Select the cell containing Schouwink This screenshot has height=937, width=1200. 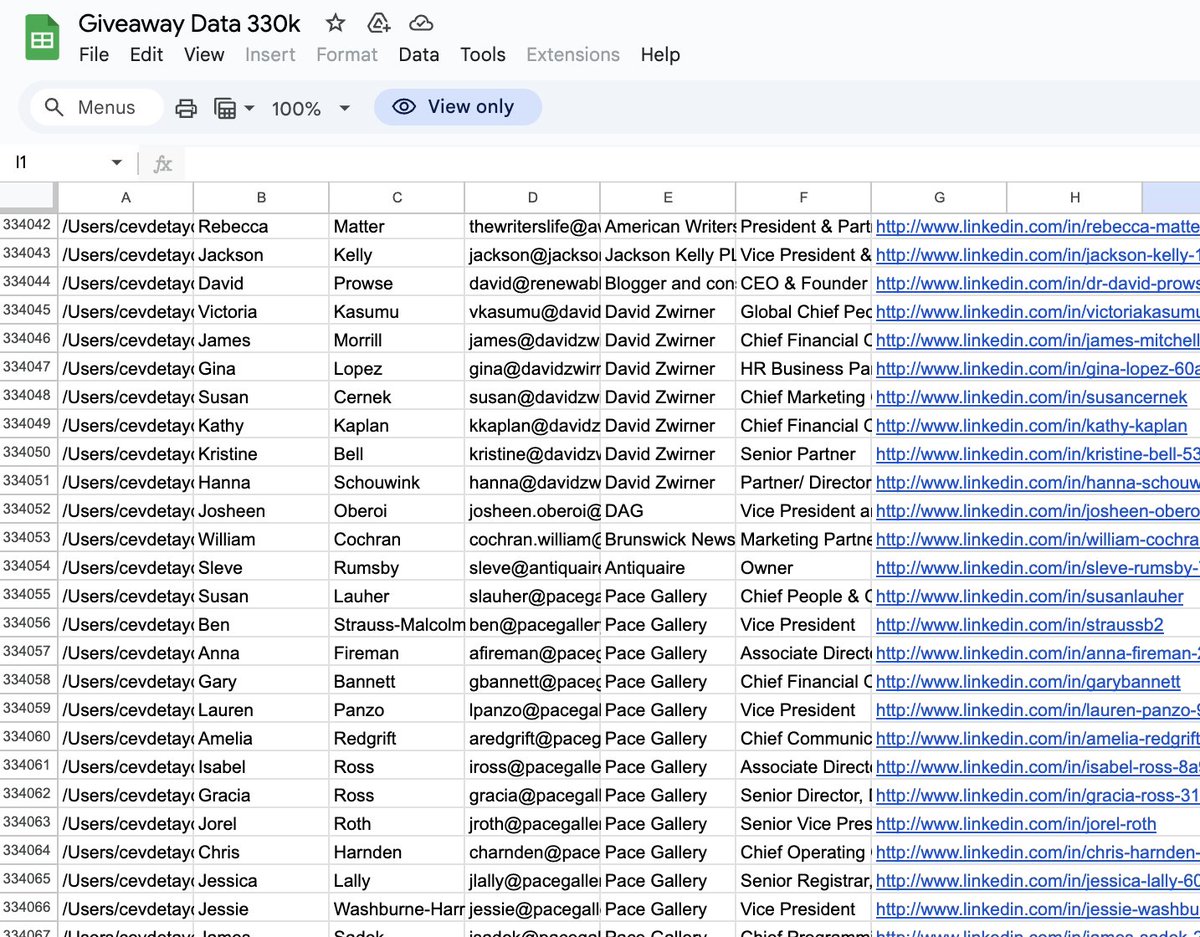pyautogui.click(x=397, y=482)
